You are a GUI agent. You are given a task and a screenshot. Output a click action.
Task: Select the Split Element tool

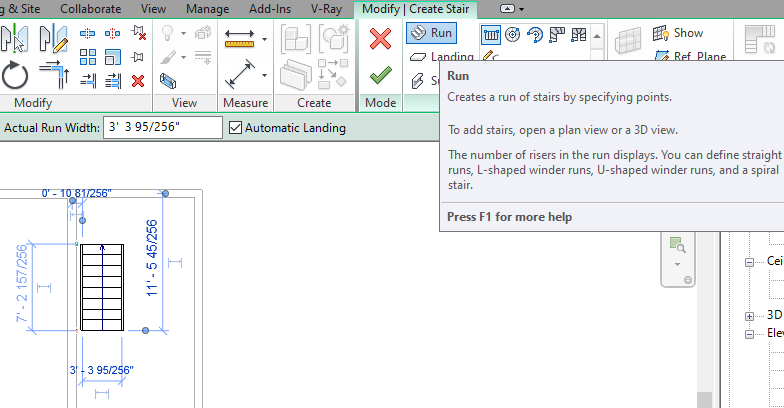click(88, 34)
